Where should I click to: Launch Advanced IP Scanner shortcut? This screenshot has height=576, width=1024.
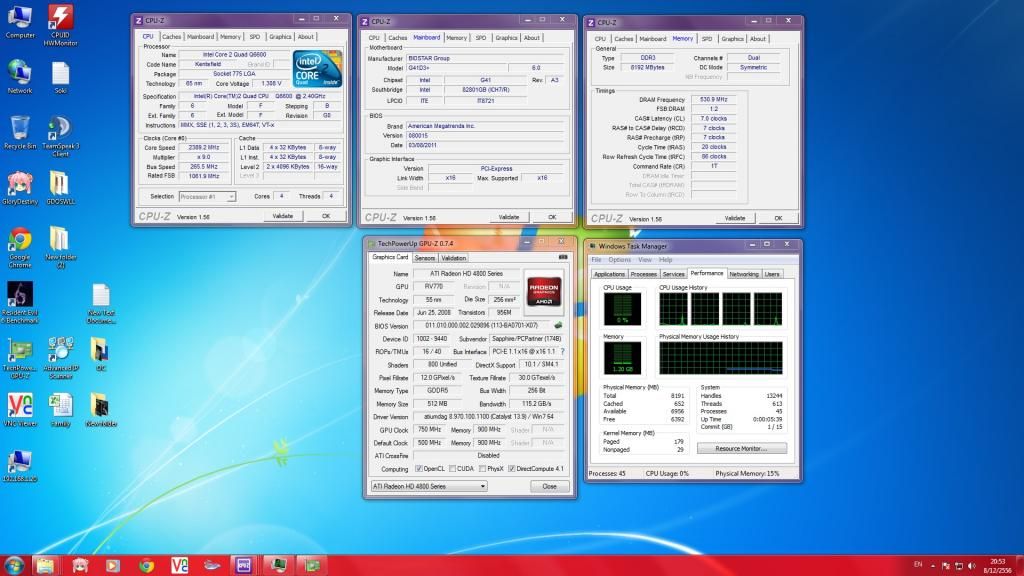pyautogui.click(x=60, y=358)
